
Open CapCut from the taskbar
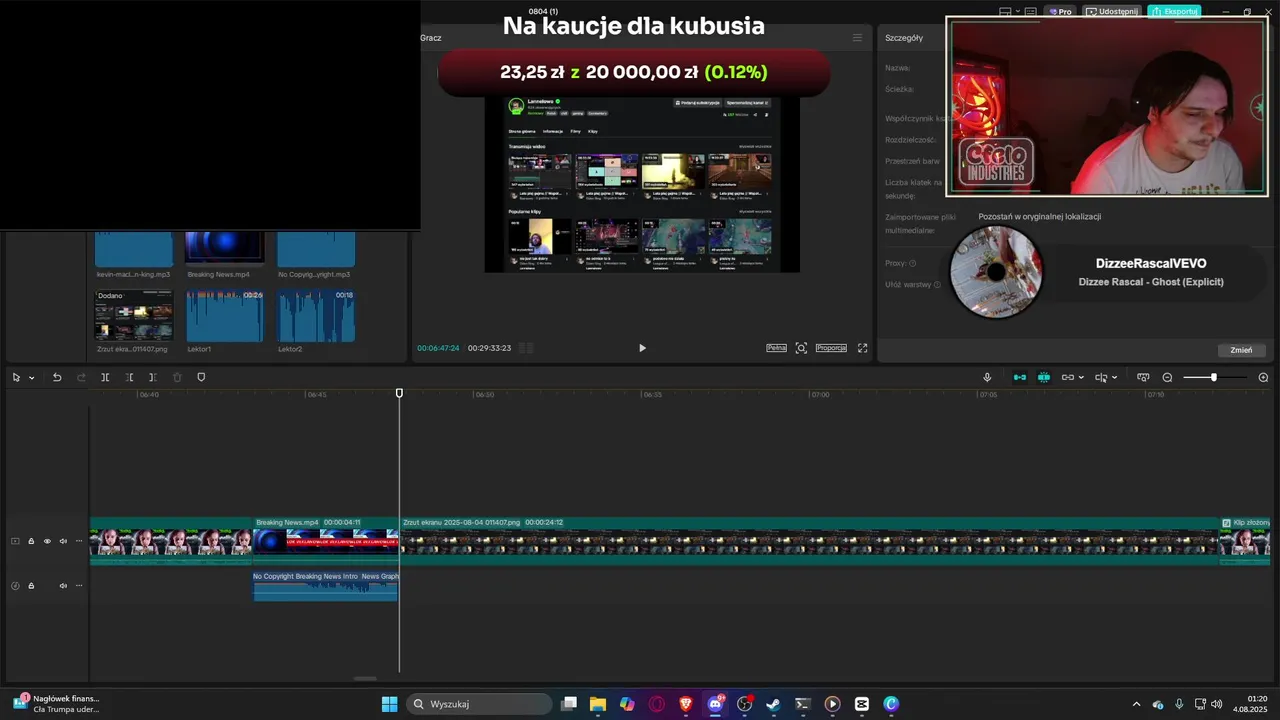point(862,704)
